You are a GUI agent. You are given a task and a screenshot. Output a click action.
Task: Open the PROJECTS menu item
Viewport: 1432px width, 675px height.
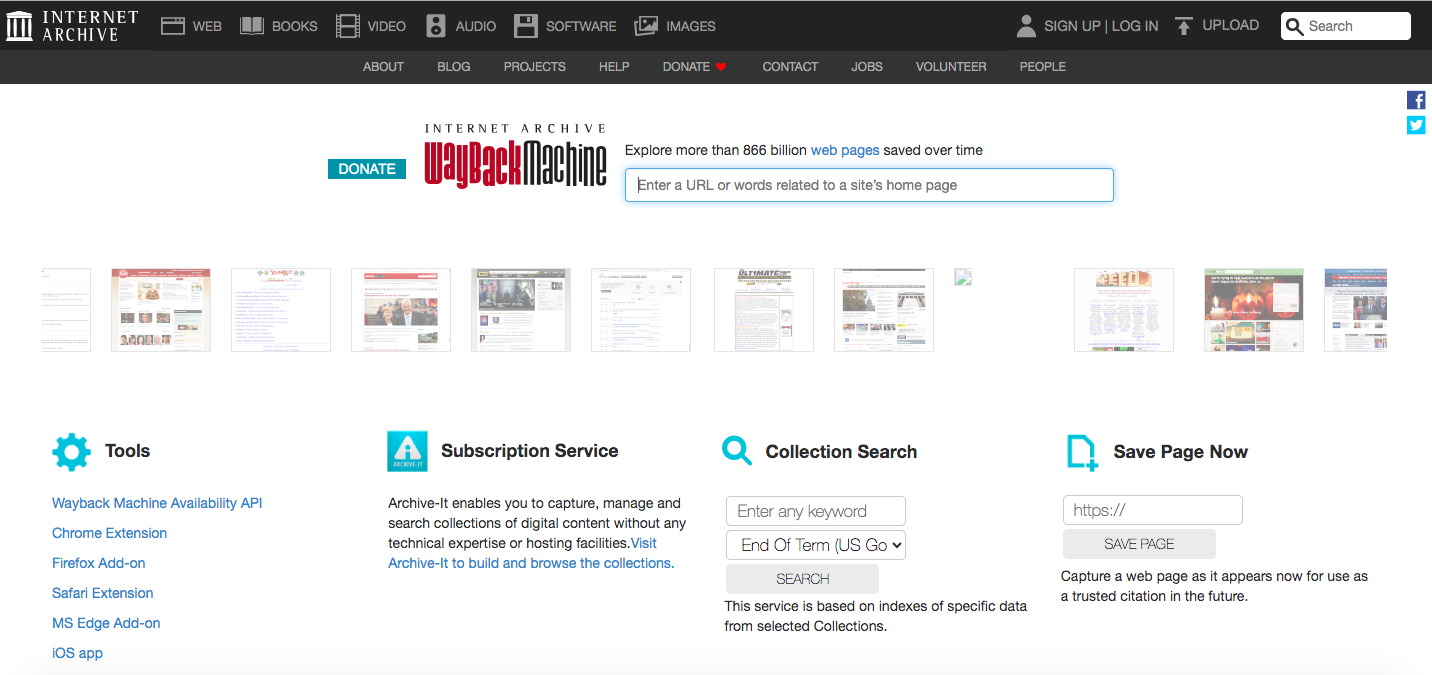535,67
